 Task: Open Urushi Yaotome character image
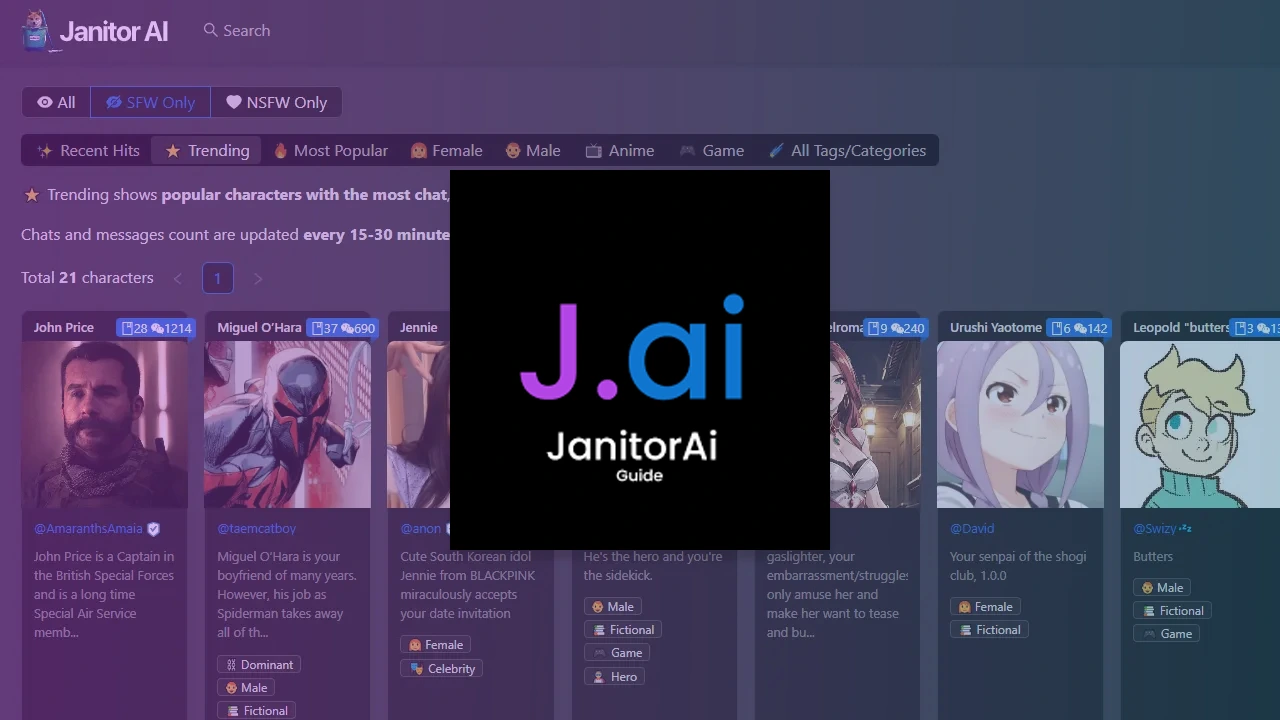point(1020,424)
